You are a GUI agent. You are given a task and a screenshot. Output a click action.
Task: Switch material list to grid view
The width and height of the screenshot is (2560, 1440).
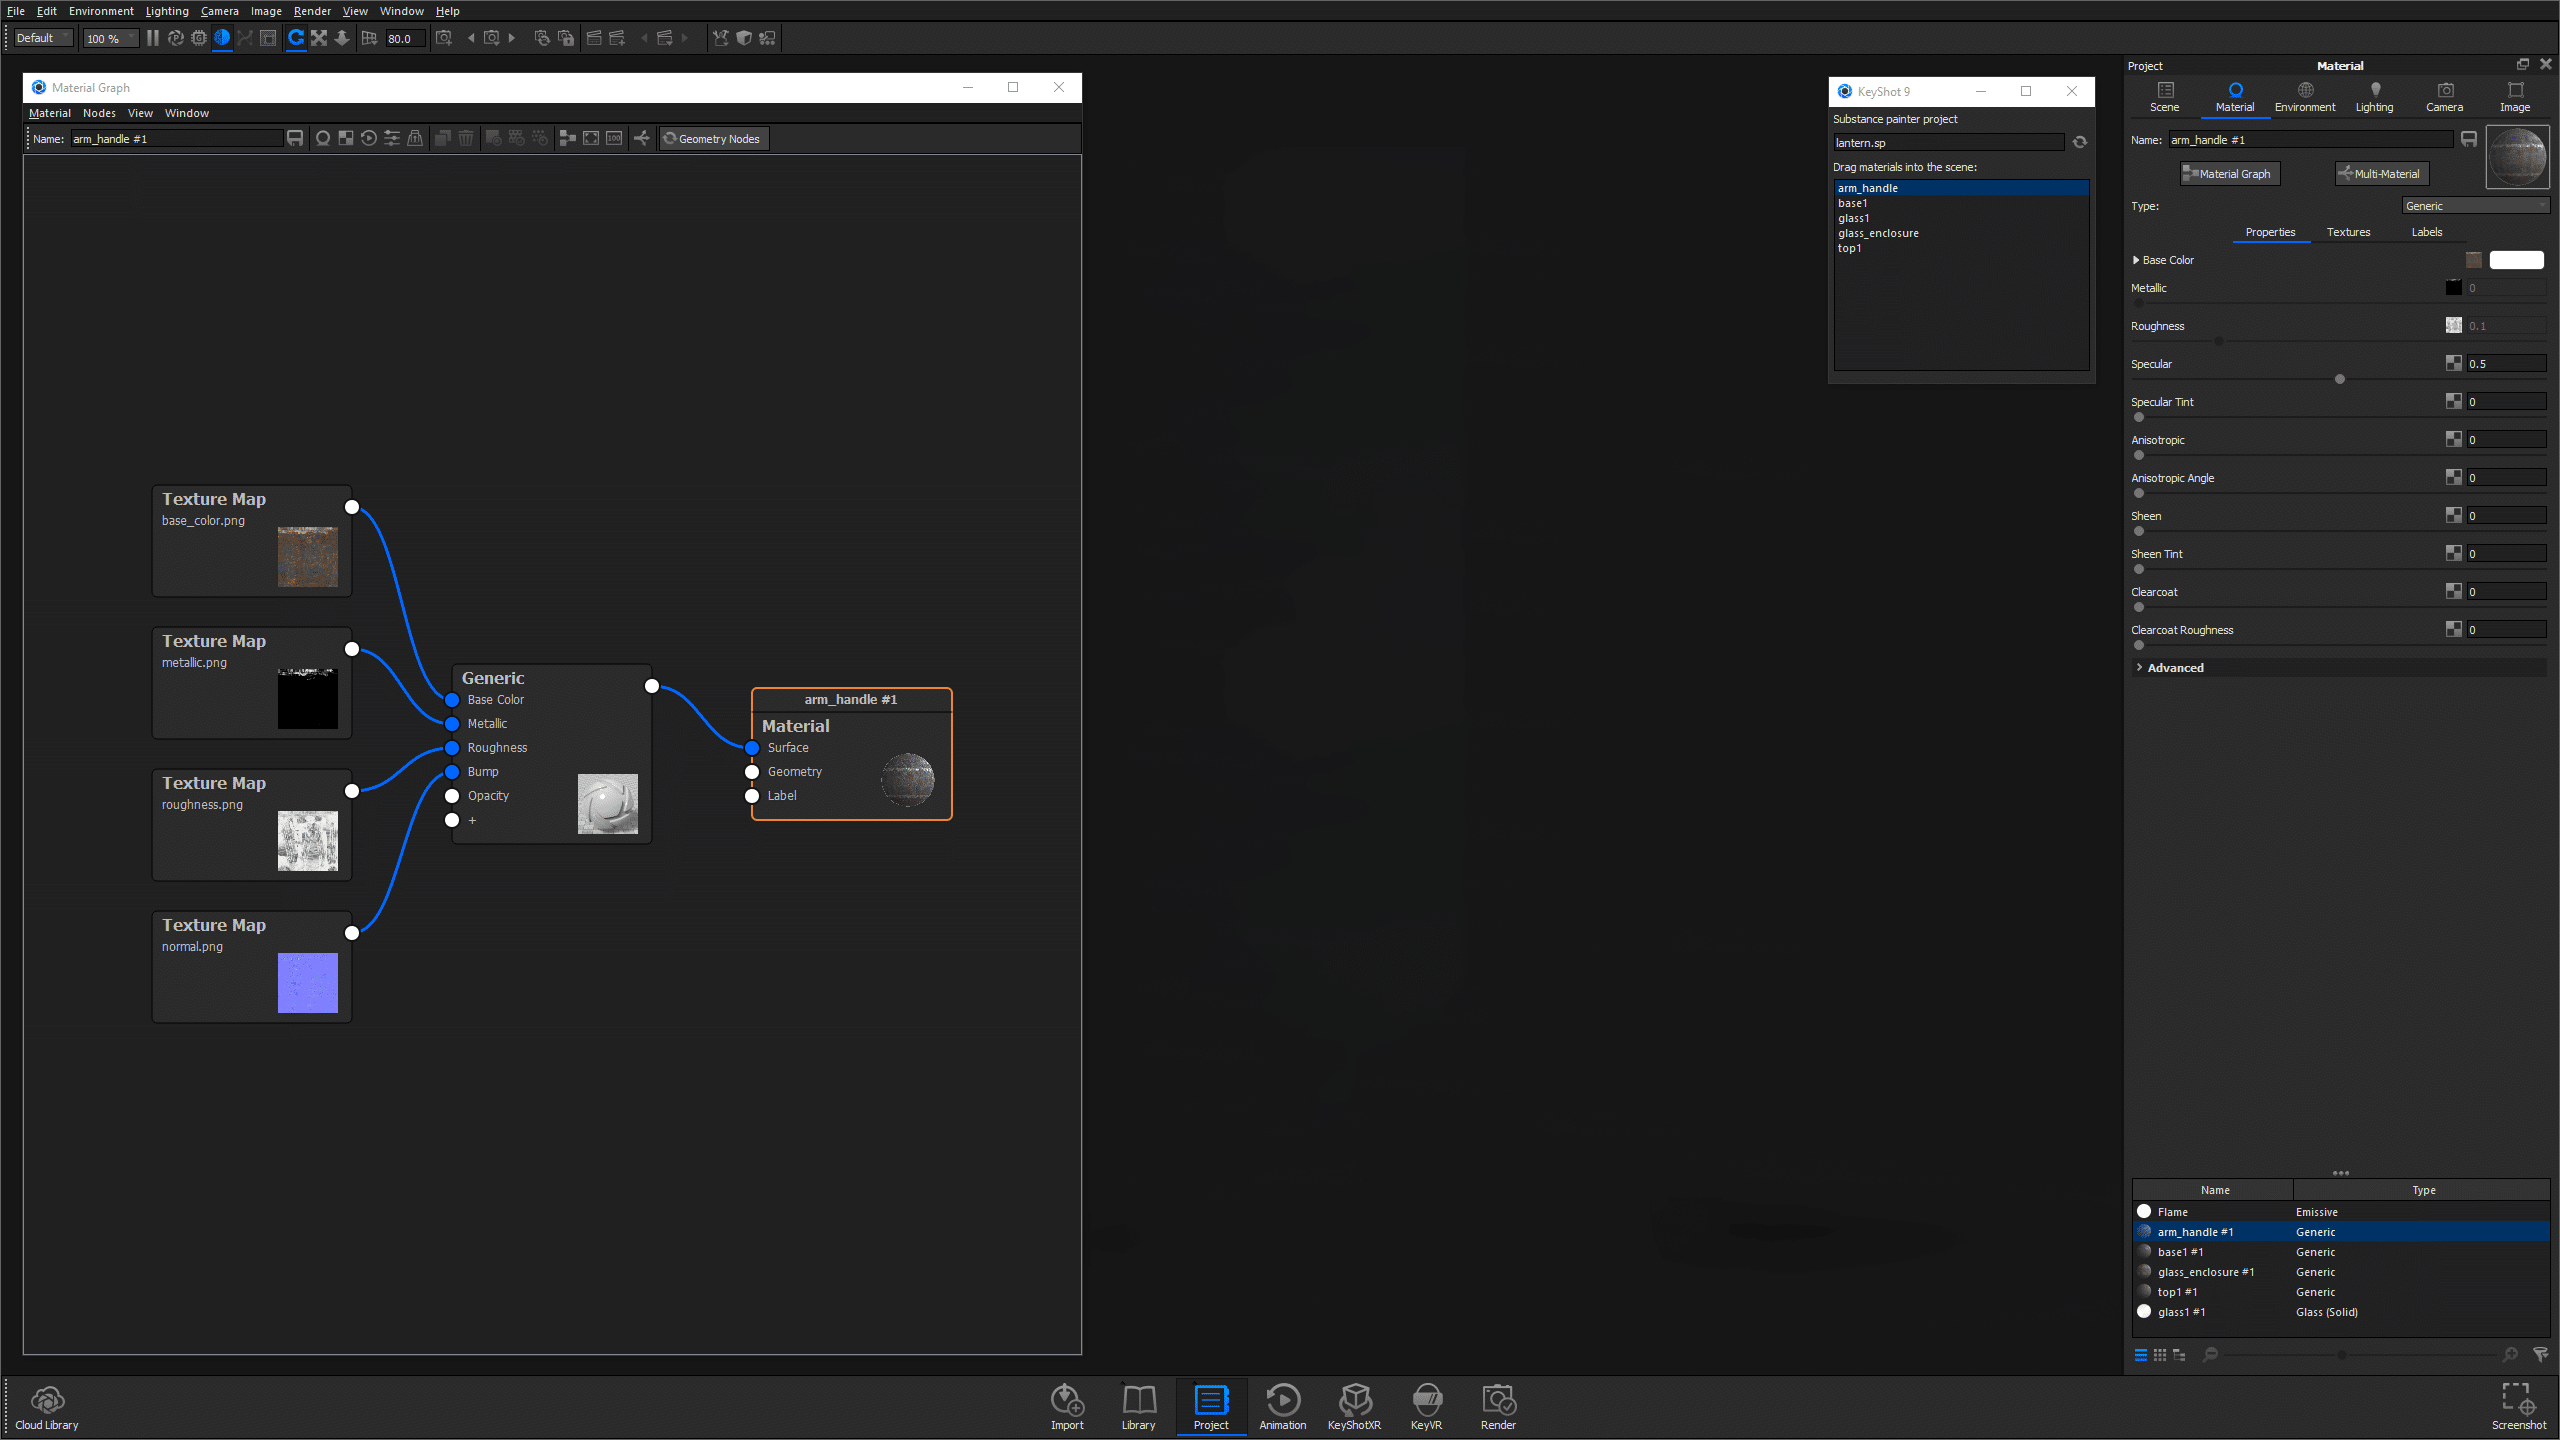2160,1355
